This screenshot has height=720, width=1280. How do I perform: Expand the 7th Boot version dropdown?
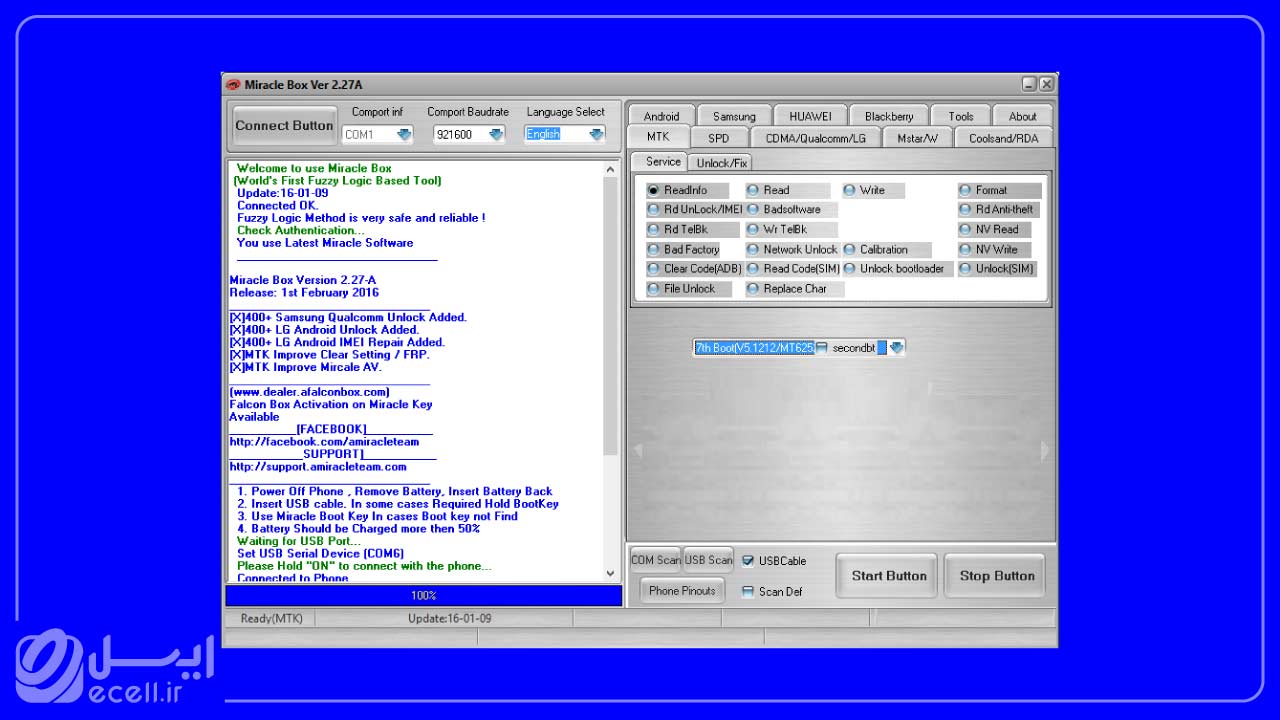click(896, 348)
